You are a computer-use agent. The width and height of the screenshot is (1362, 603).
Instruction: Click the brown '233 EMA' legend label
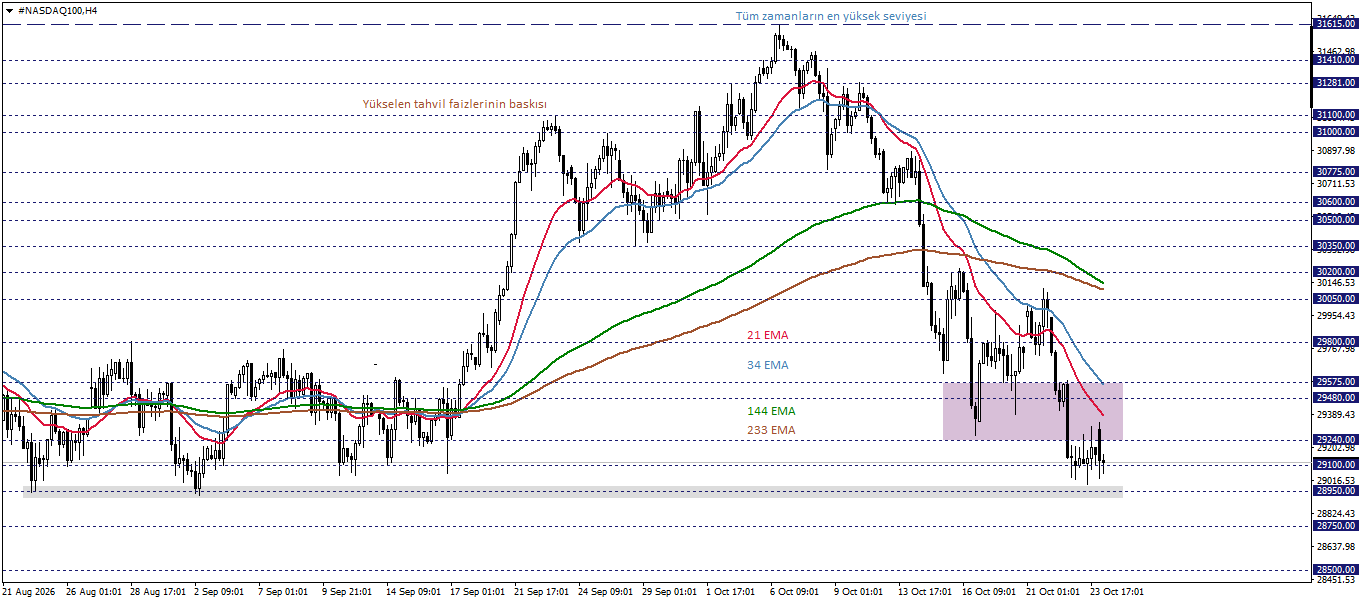coord(771,430)
